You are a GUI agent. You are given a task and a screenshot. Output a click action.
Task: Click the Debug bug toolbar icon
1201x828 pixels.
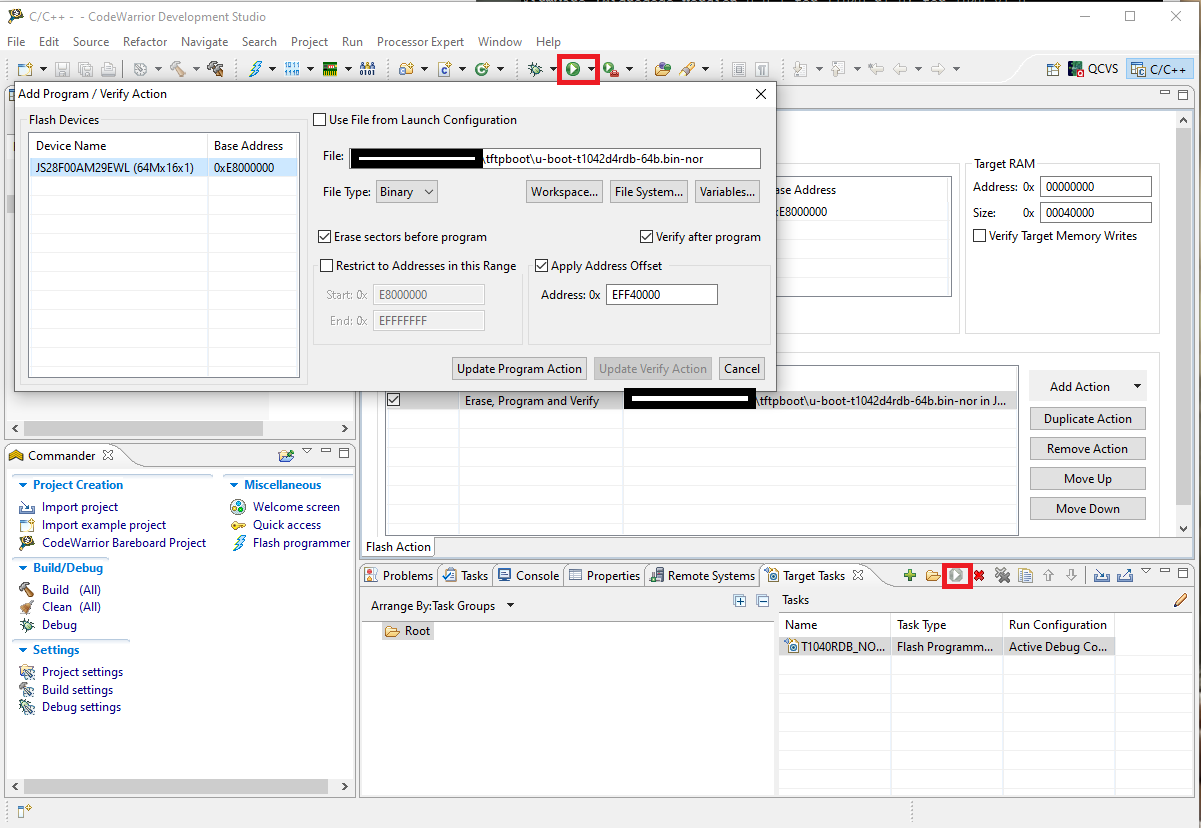click(535, 69)
